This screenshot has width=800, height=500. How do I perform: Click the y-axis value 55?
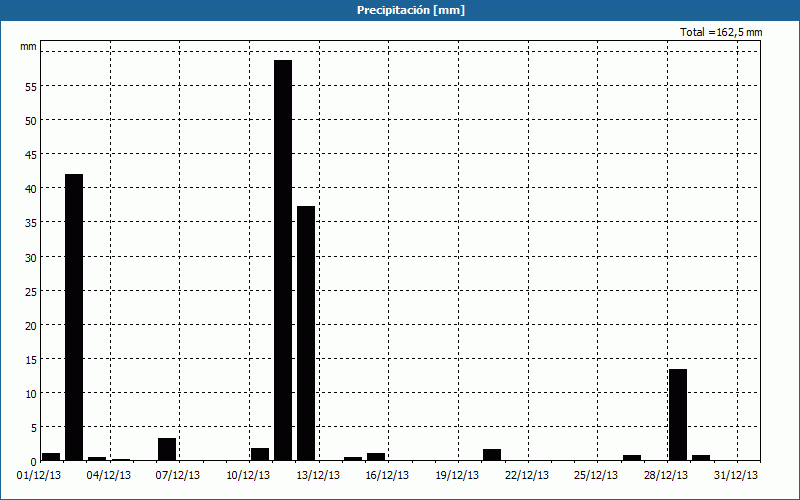point(31,87)
